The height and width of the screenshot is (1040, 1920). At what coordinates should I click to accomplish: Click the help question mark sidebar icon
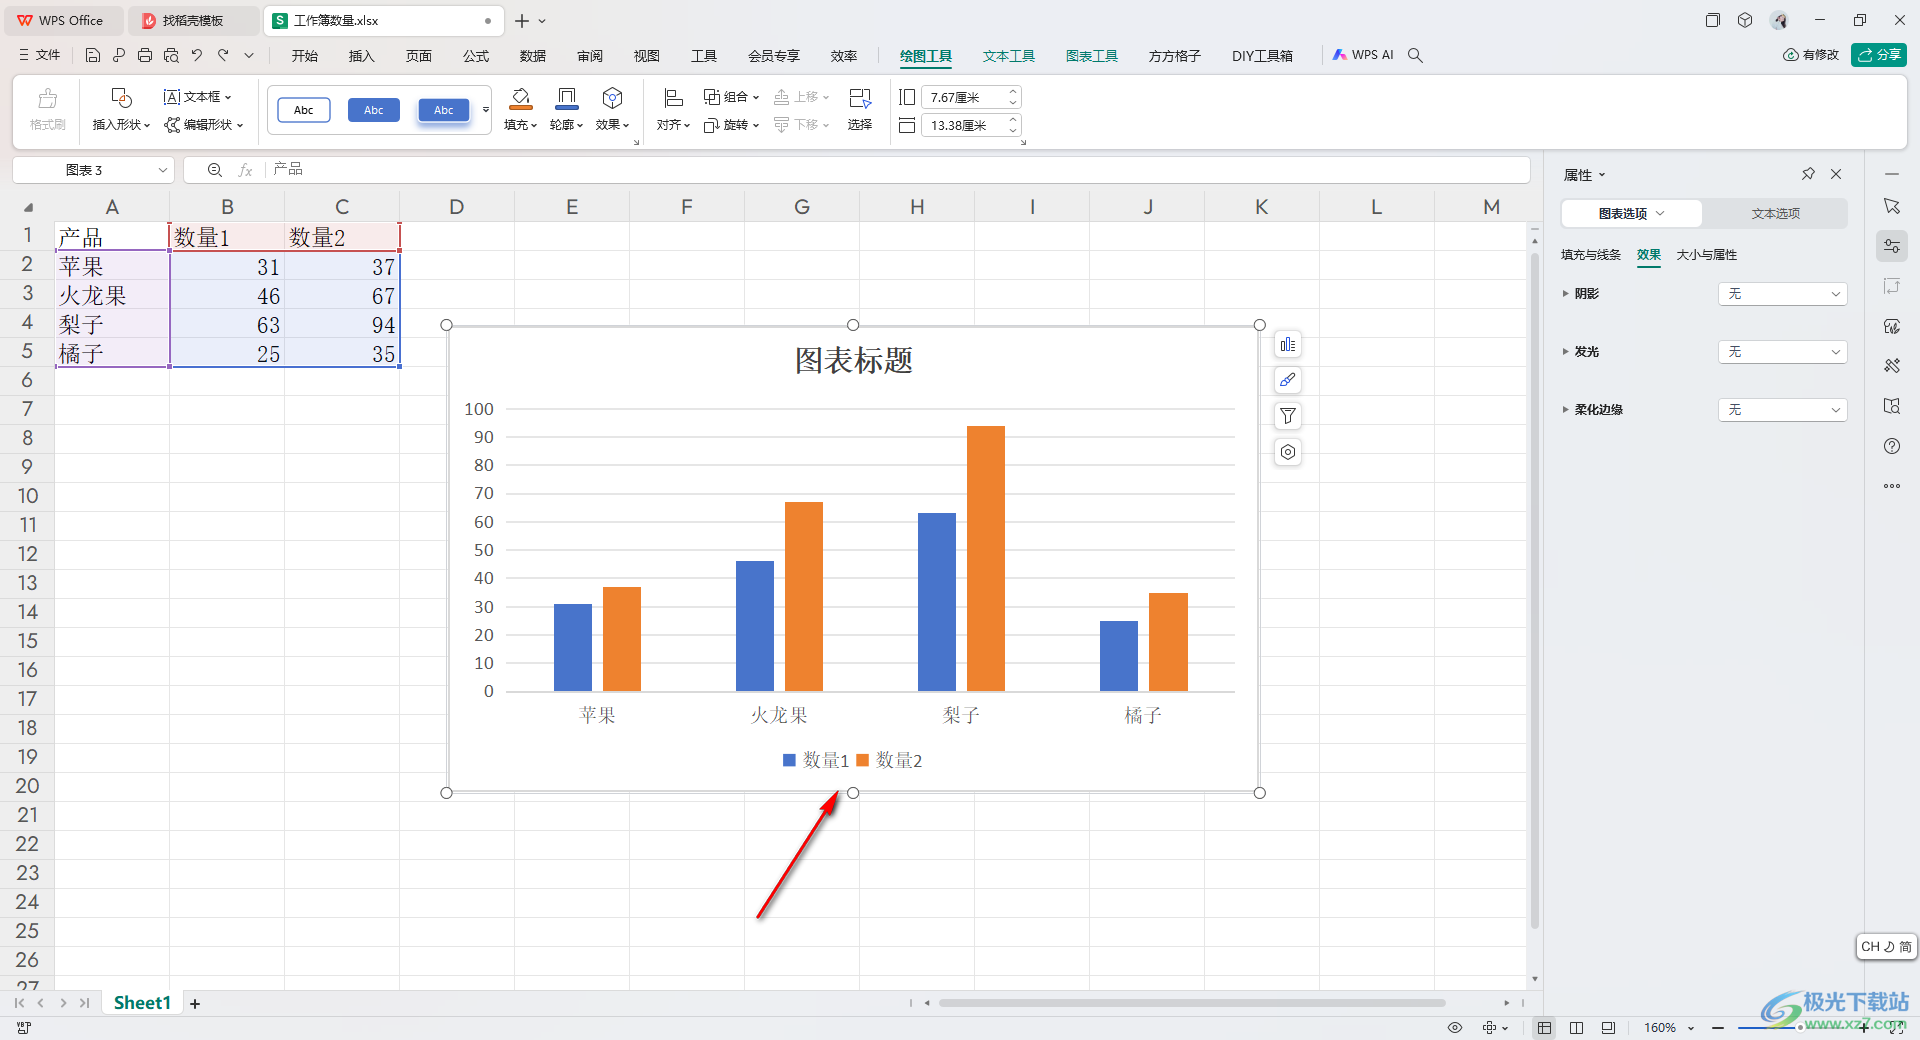point(1892,446)
